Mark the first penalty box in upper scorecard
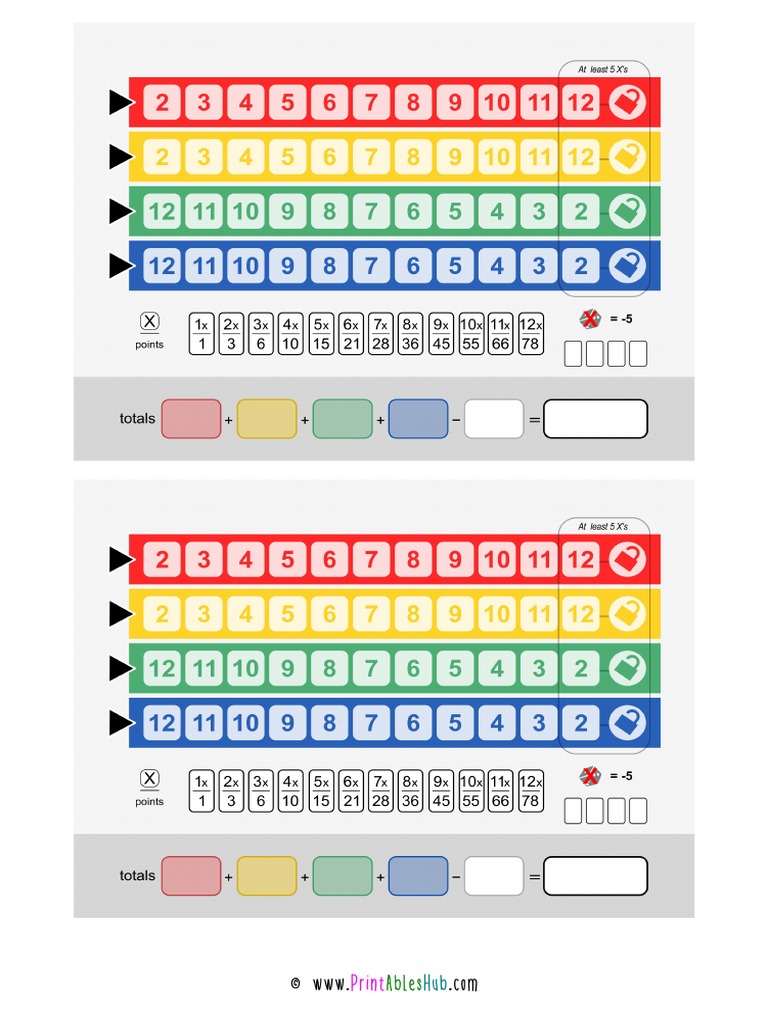Image resolution: width=768 pixels, height=1024 pixels. 573,354
